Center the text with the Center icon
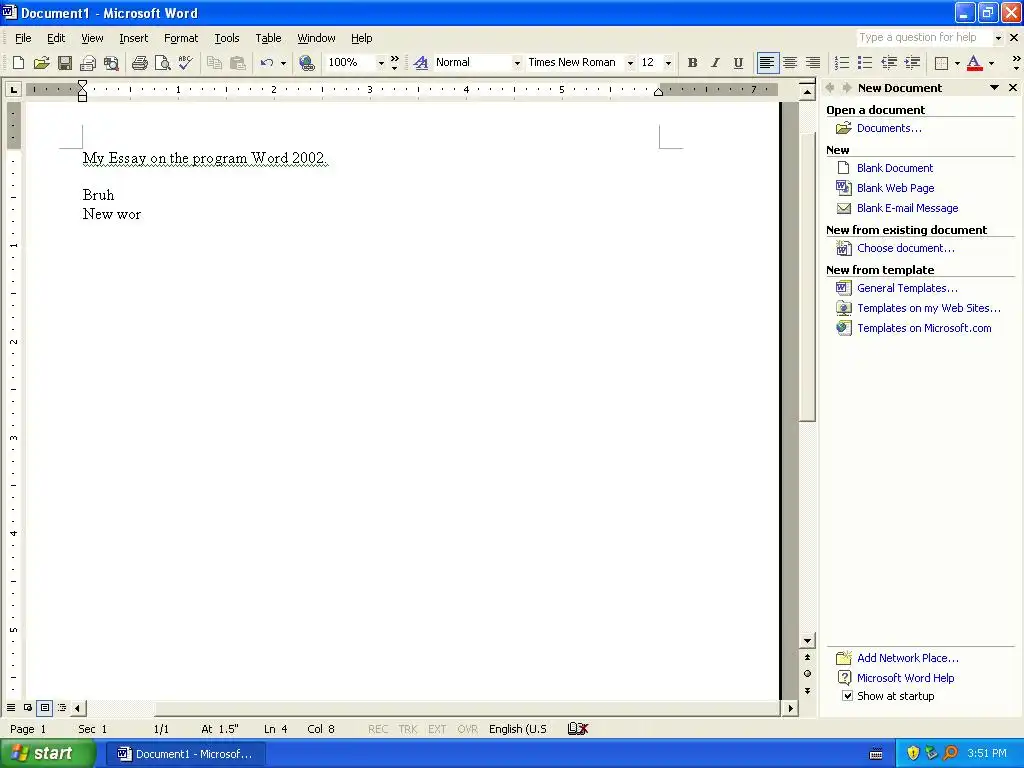Viewport: 1024px width, 768px height. [x=790, y=63]
